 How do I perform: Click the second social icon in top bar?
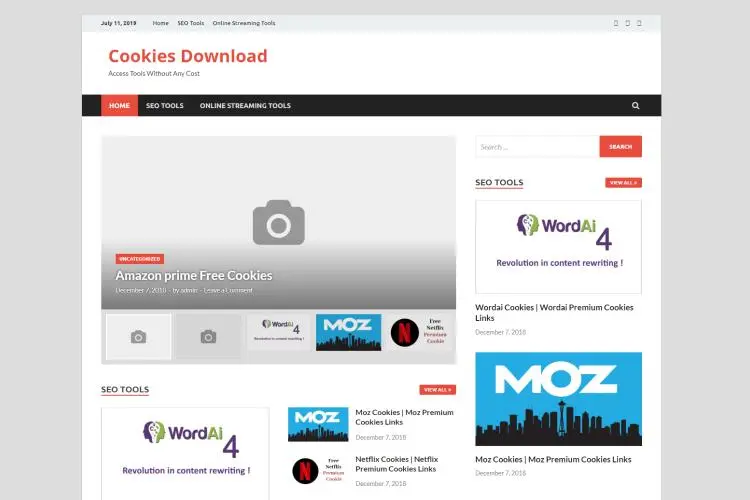click(x=628, y=23)
